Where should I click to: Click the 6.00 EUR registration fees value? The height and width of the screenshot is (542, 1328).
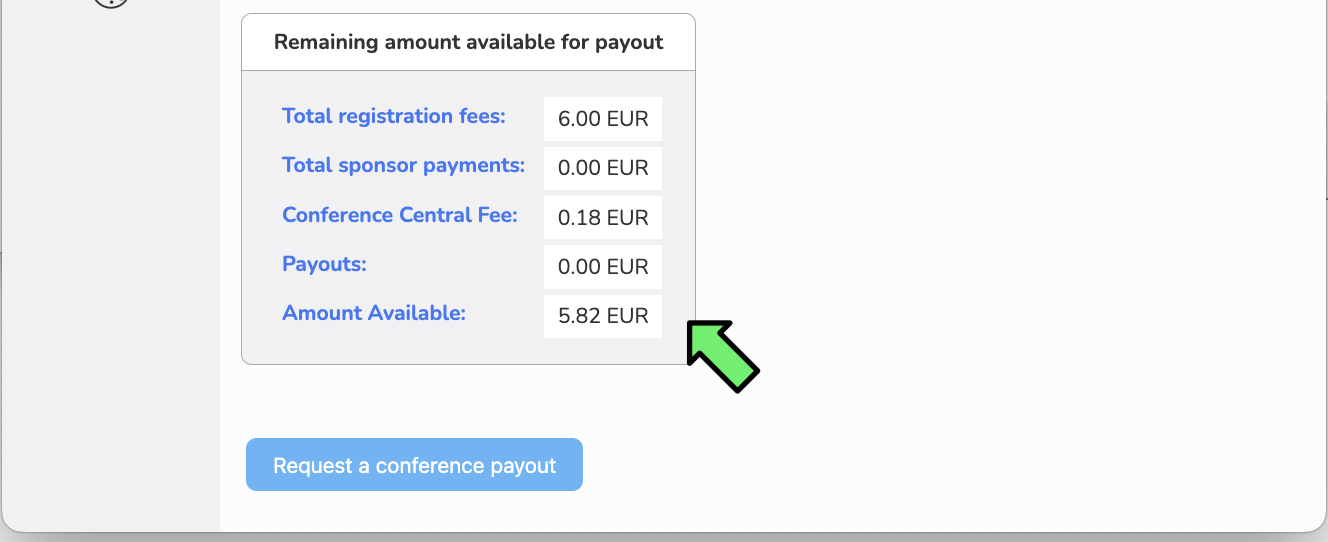[x=603, y=119]
